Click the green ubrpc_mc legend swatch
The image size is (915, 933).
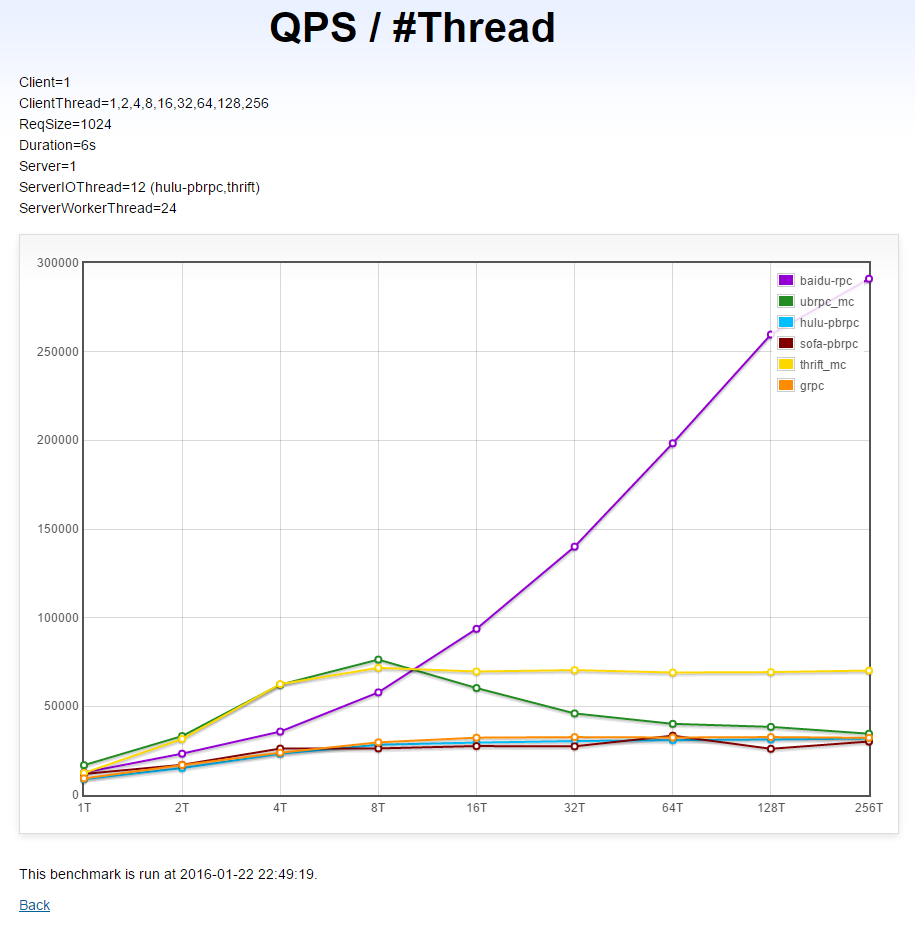click(785, 301)
